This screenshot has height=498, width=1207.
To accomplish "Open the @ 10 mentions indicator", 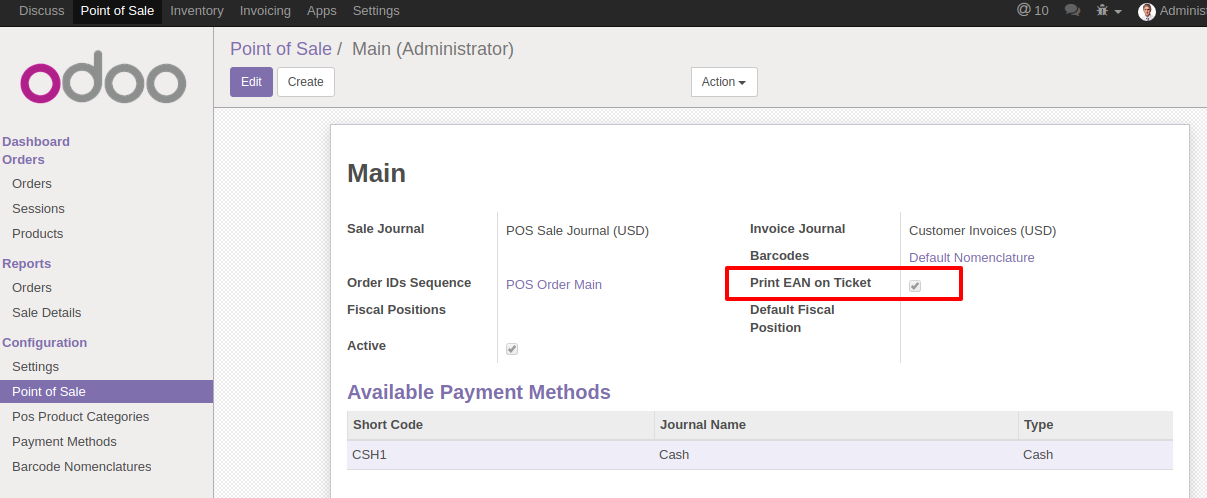I will pos(1032,11).
